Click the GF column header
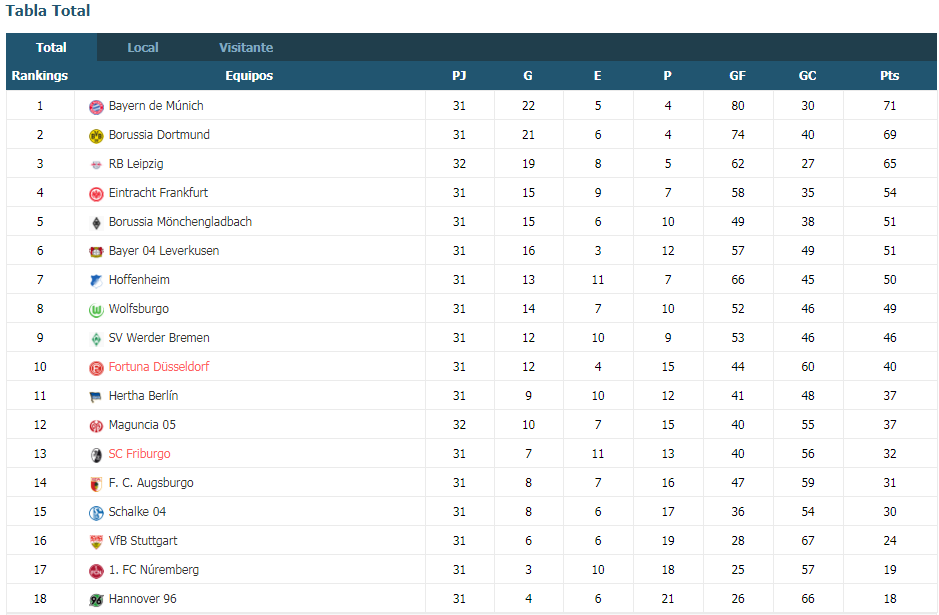This screenshot has width=939, height=615. pos(737,75)
